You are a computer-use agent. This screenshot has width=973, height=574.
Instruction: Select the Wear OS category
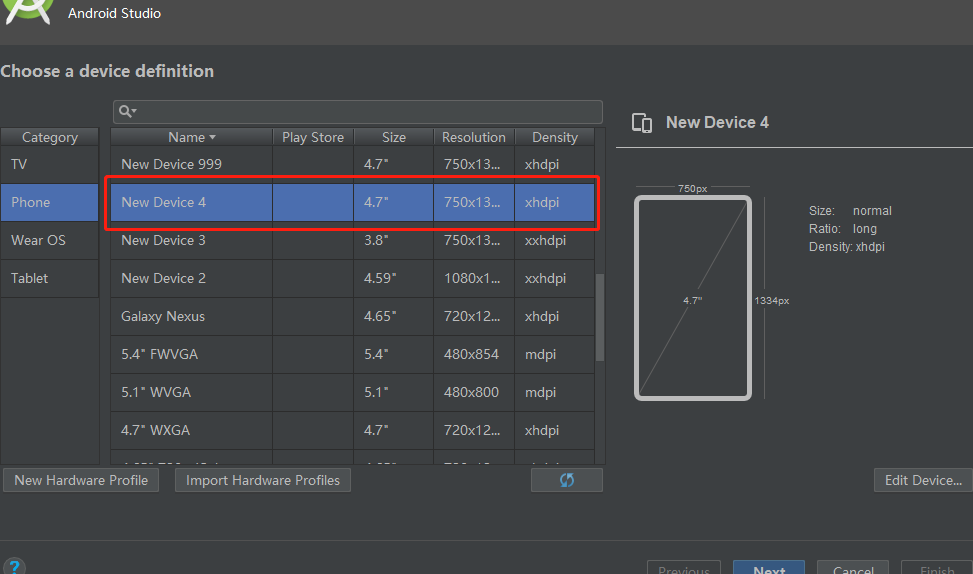point(50,240)
